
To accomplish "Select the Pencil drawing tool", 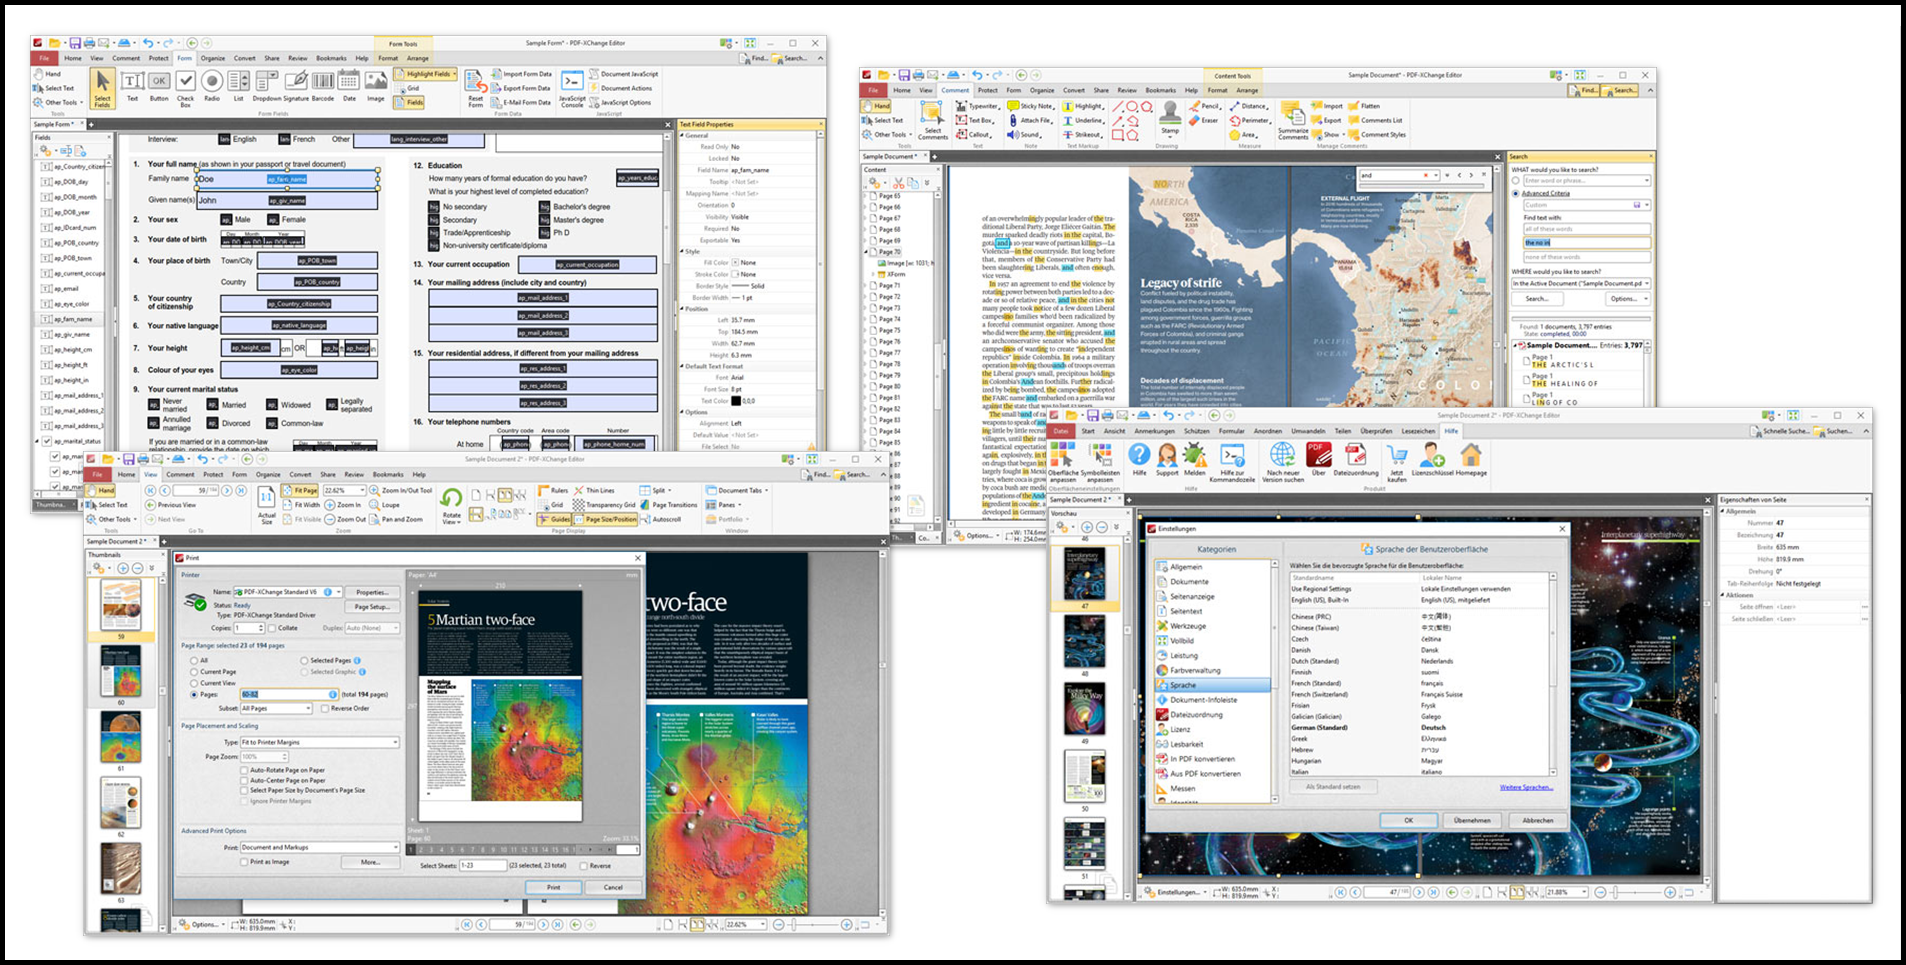I will 1205,106.
